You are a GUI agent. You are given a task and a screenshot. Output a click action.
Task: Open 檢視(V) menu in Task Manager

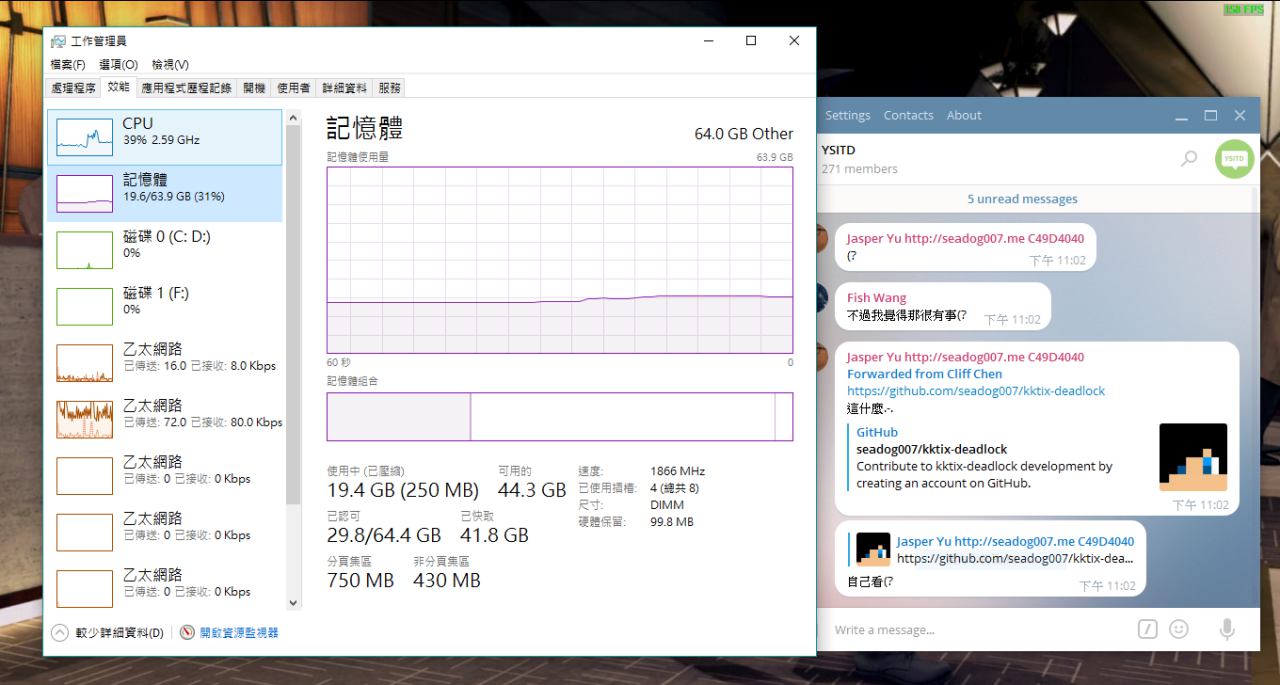(170, 64)
